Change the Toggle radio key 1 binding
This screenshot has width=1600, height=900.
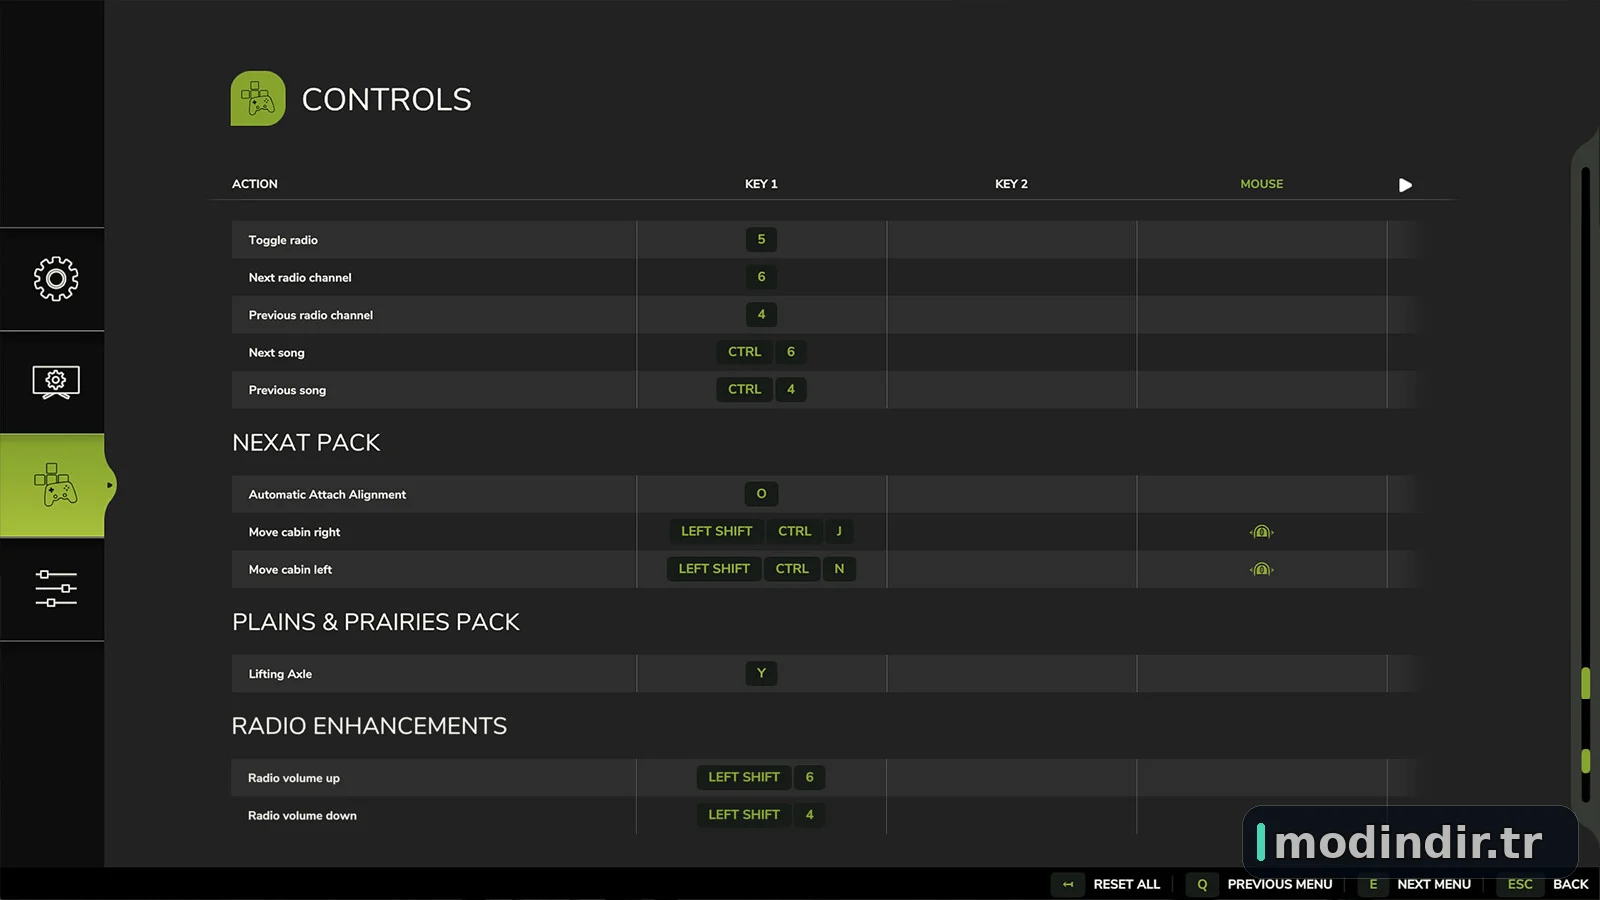click(x=761, y=240)
